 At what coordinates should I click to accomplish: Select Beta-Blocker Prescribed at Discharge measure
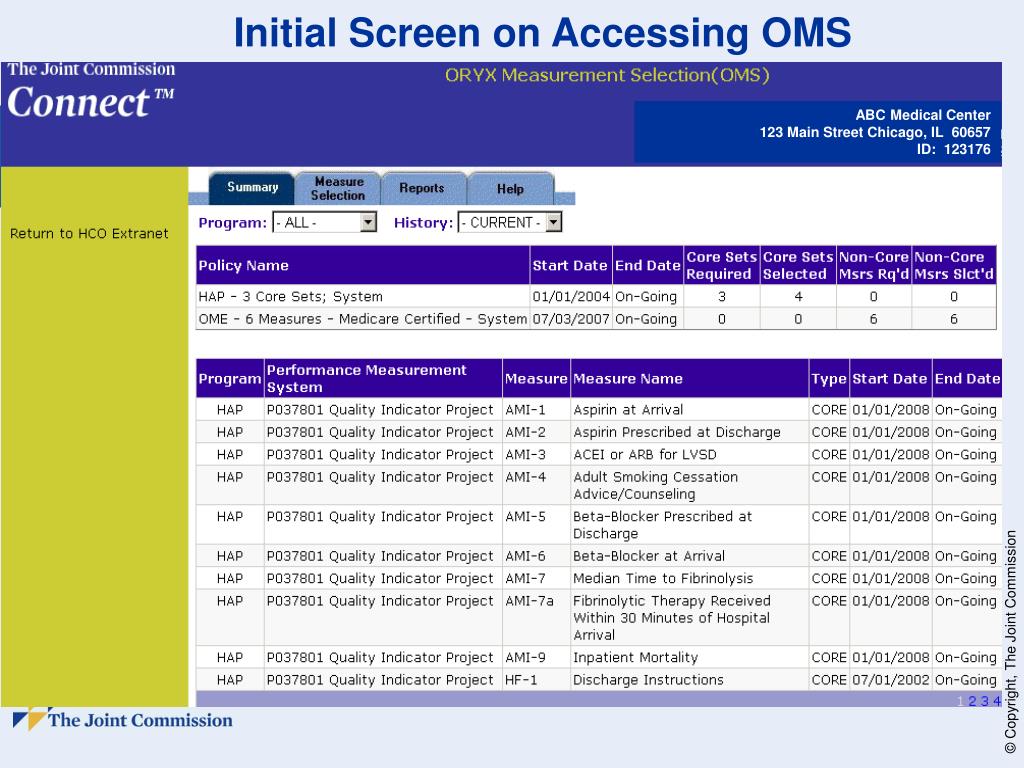click(662, 525)
